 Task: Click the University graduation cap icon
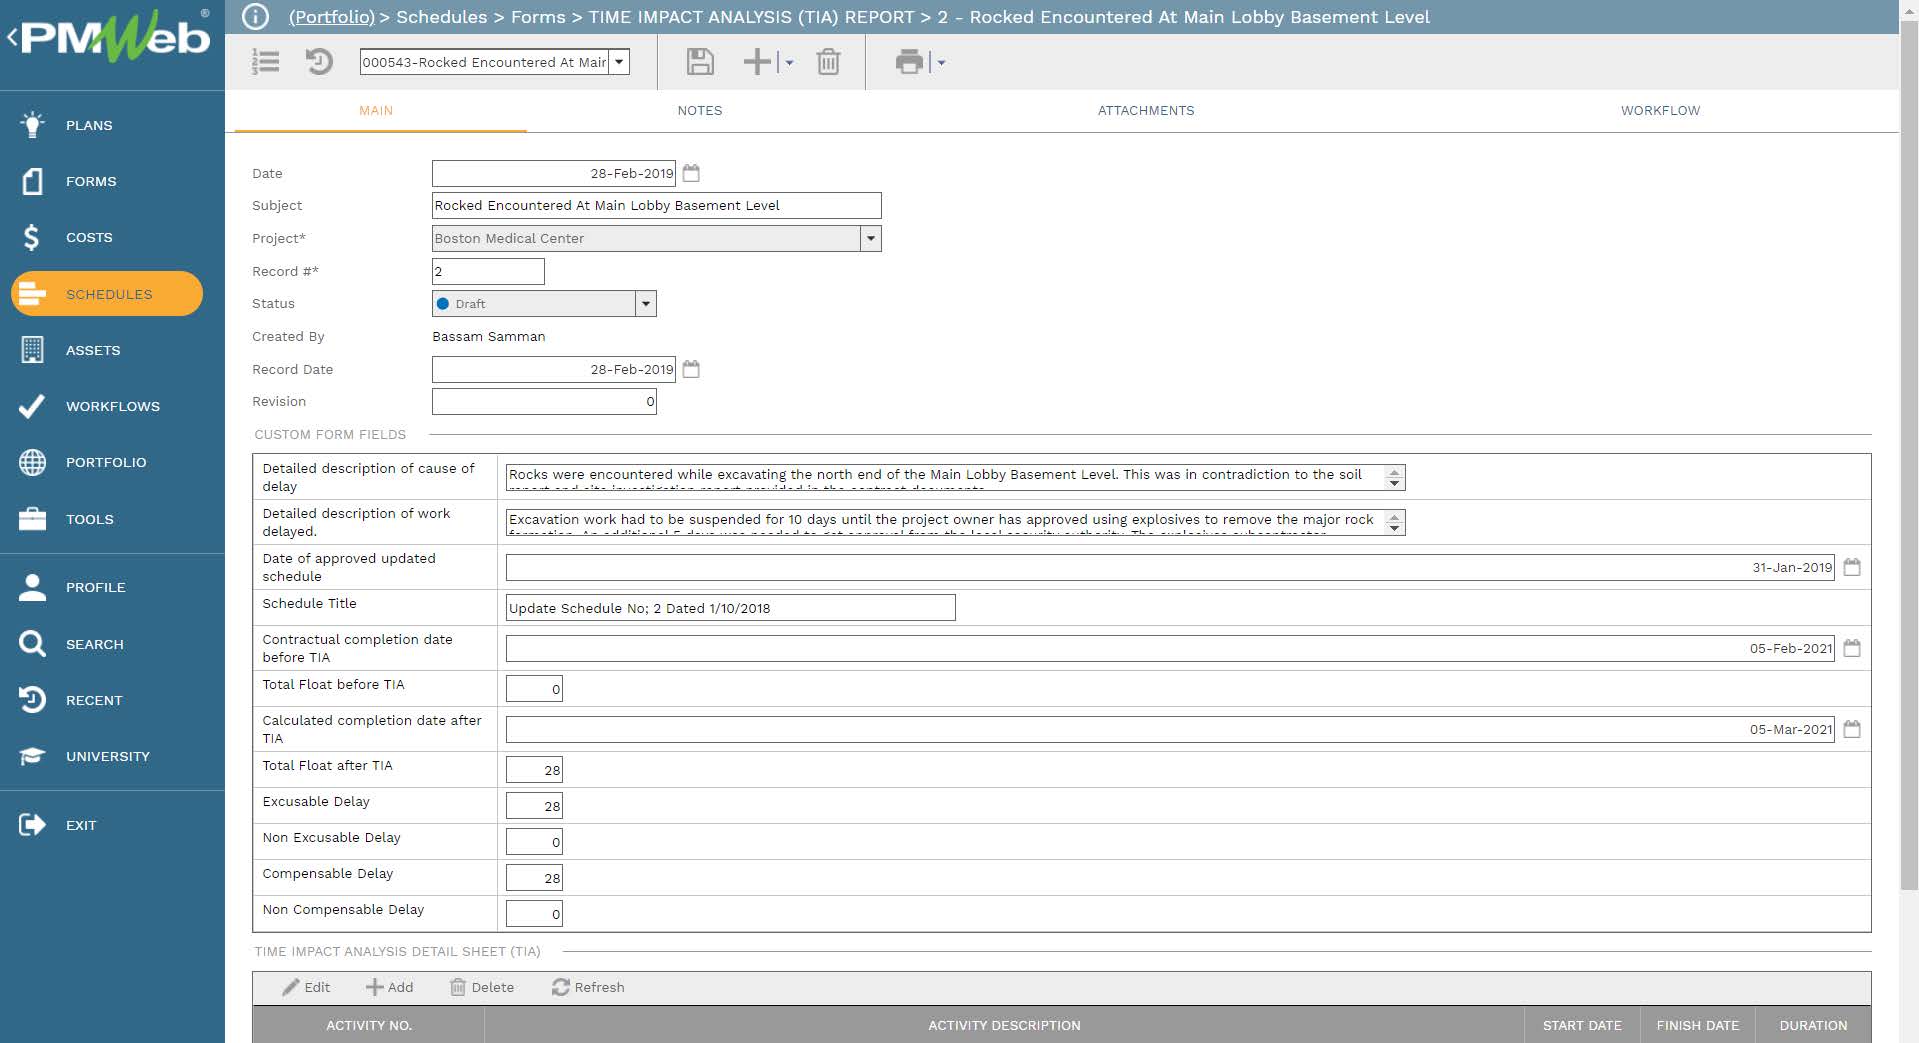(x=32, y=756)
